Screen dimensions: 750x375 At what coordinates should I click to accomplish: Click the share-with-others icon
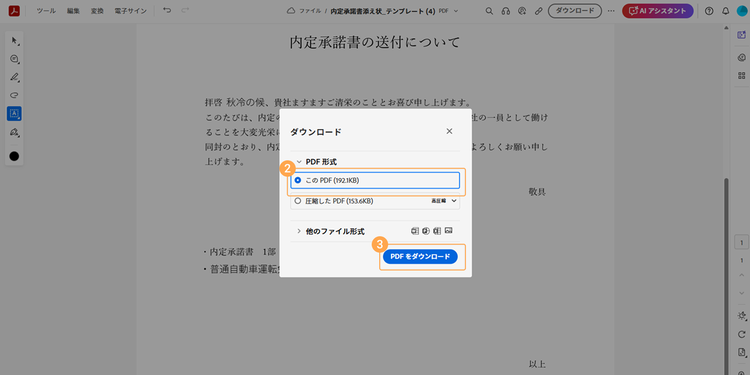[x=522, y=11]
